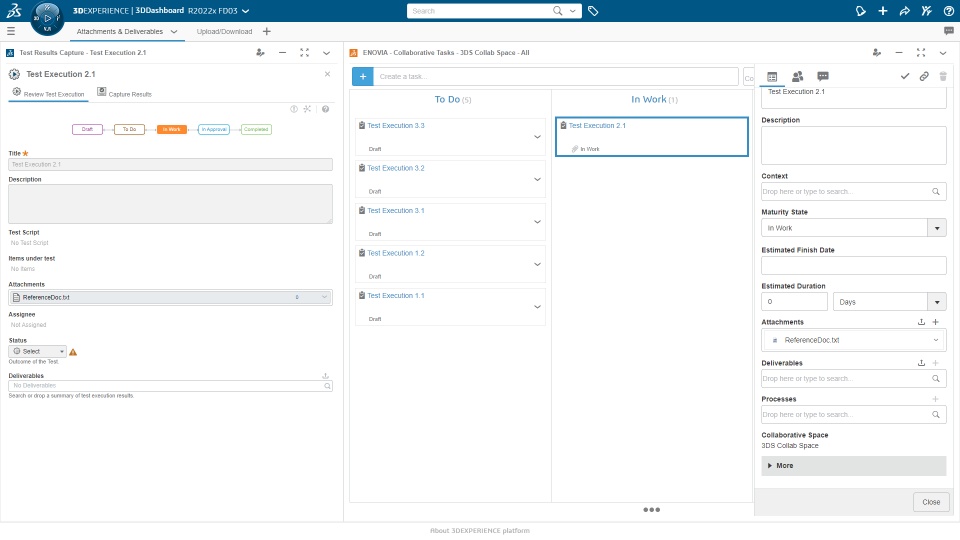Select the In Approval state in workflow
960x540 pixels.
click(214, 129)
